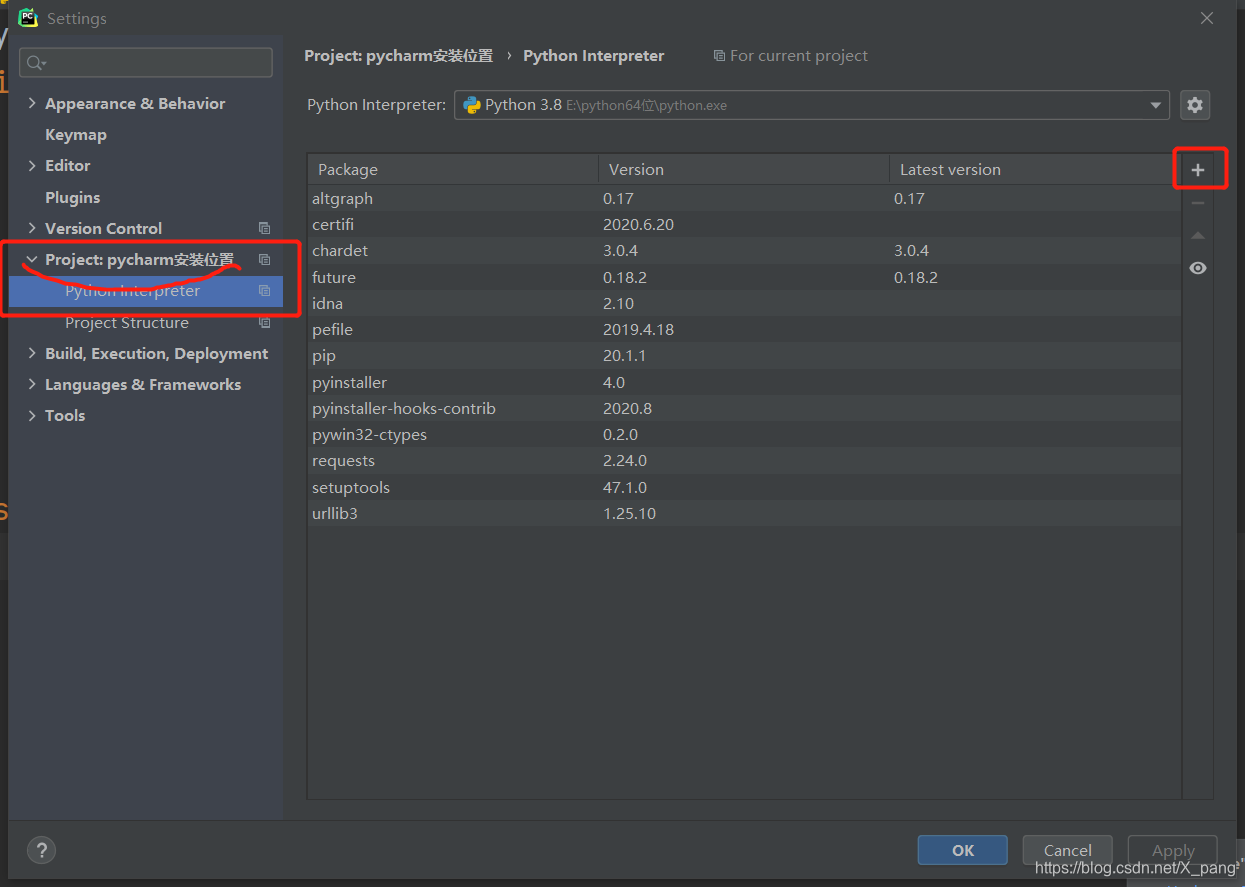
Task: Click breadcrumb Project: pycharm安装位置
Action: (399, 56)
